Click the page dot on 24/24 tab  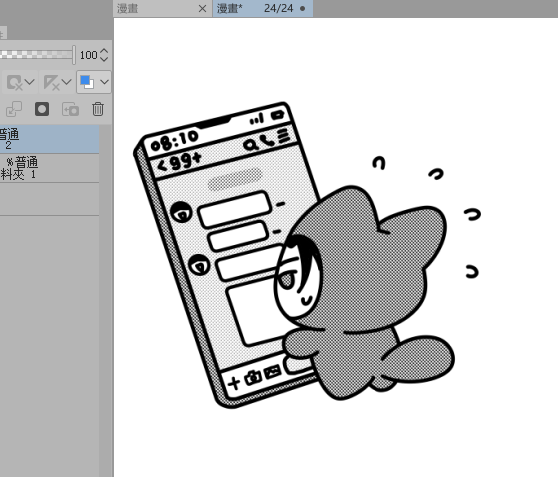[302, 9]
